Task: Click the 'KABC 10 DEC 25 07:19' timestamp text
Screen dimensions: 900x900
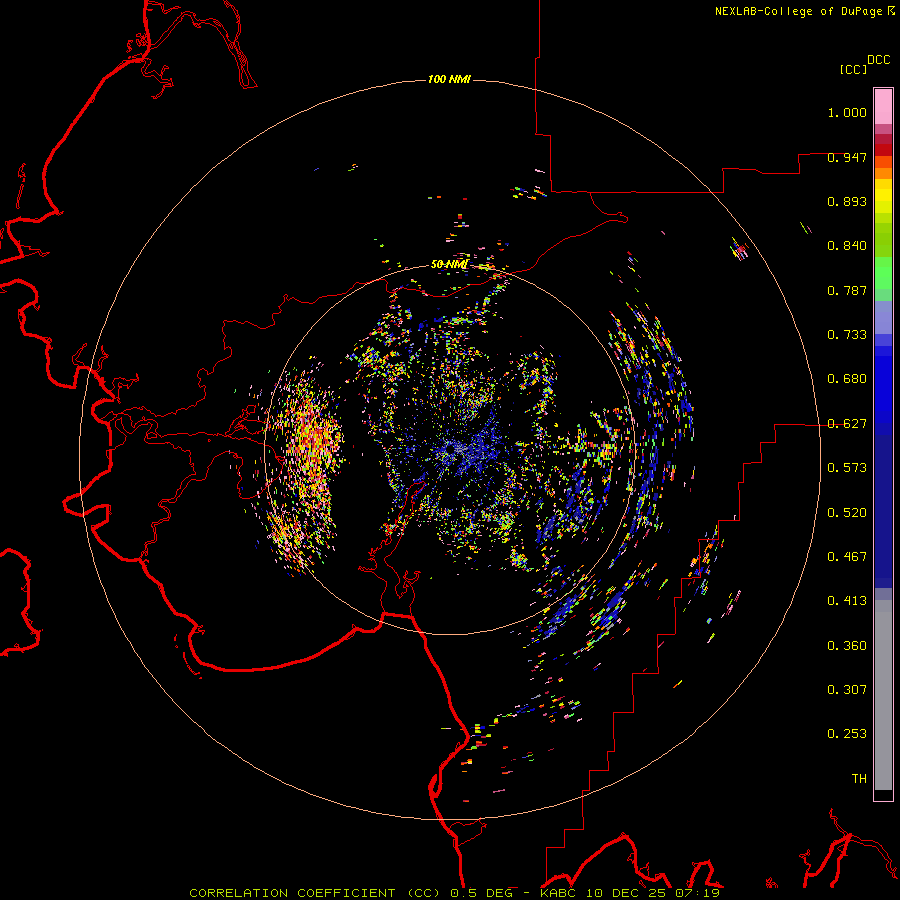Action: pos(630,893)
